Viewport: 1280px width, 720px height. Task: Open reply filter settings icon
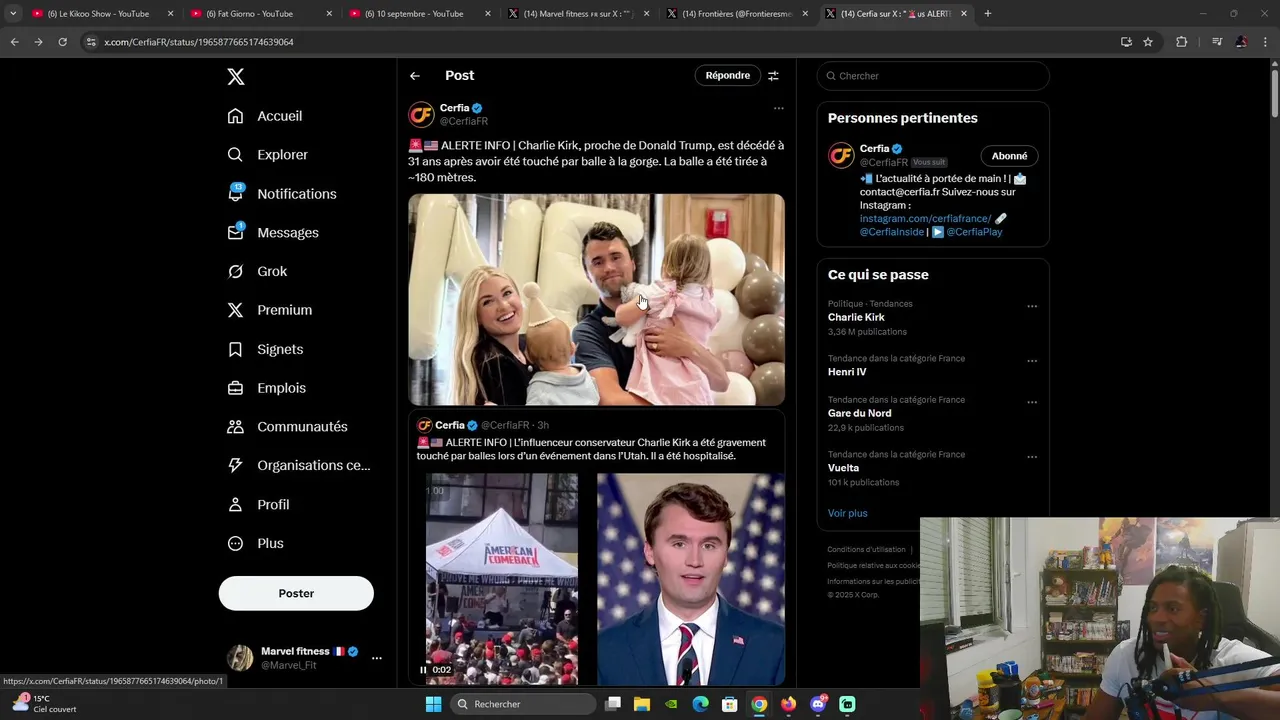point(773,76)
